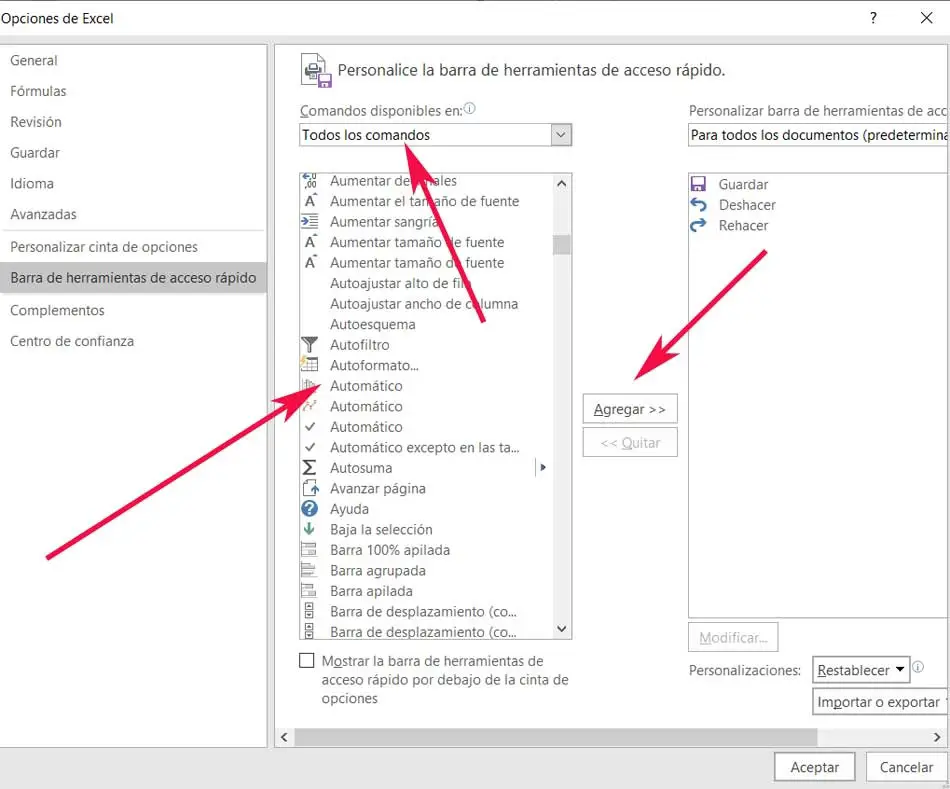Click the Deshacer undo arrow icon

point(699,204)
